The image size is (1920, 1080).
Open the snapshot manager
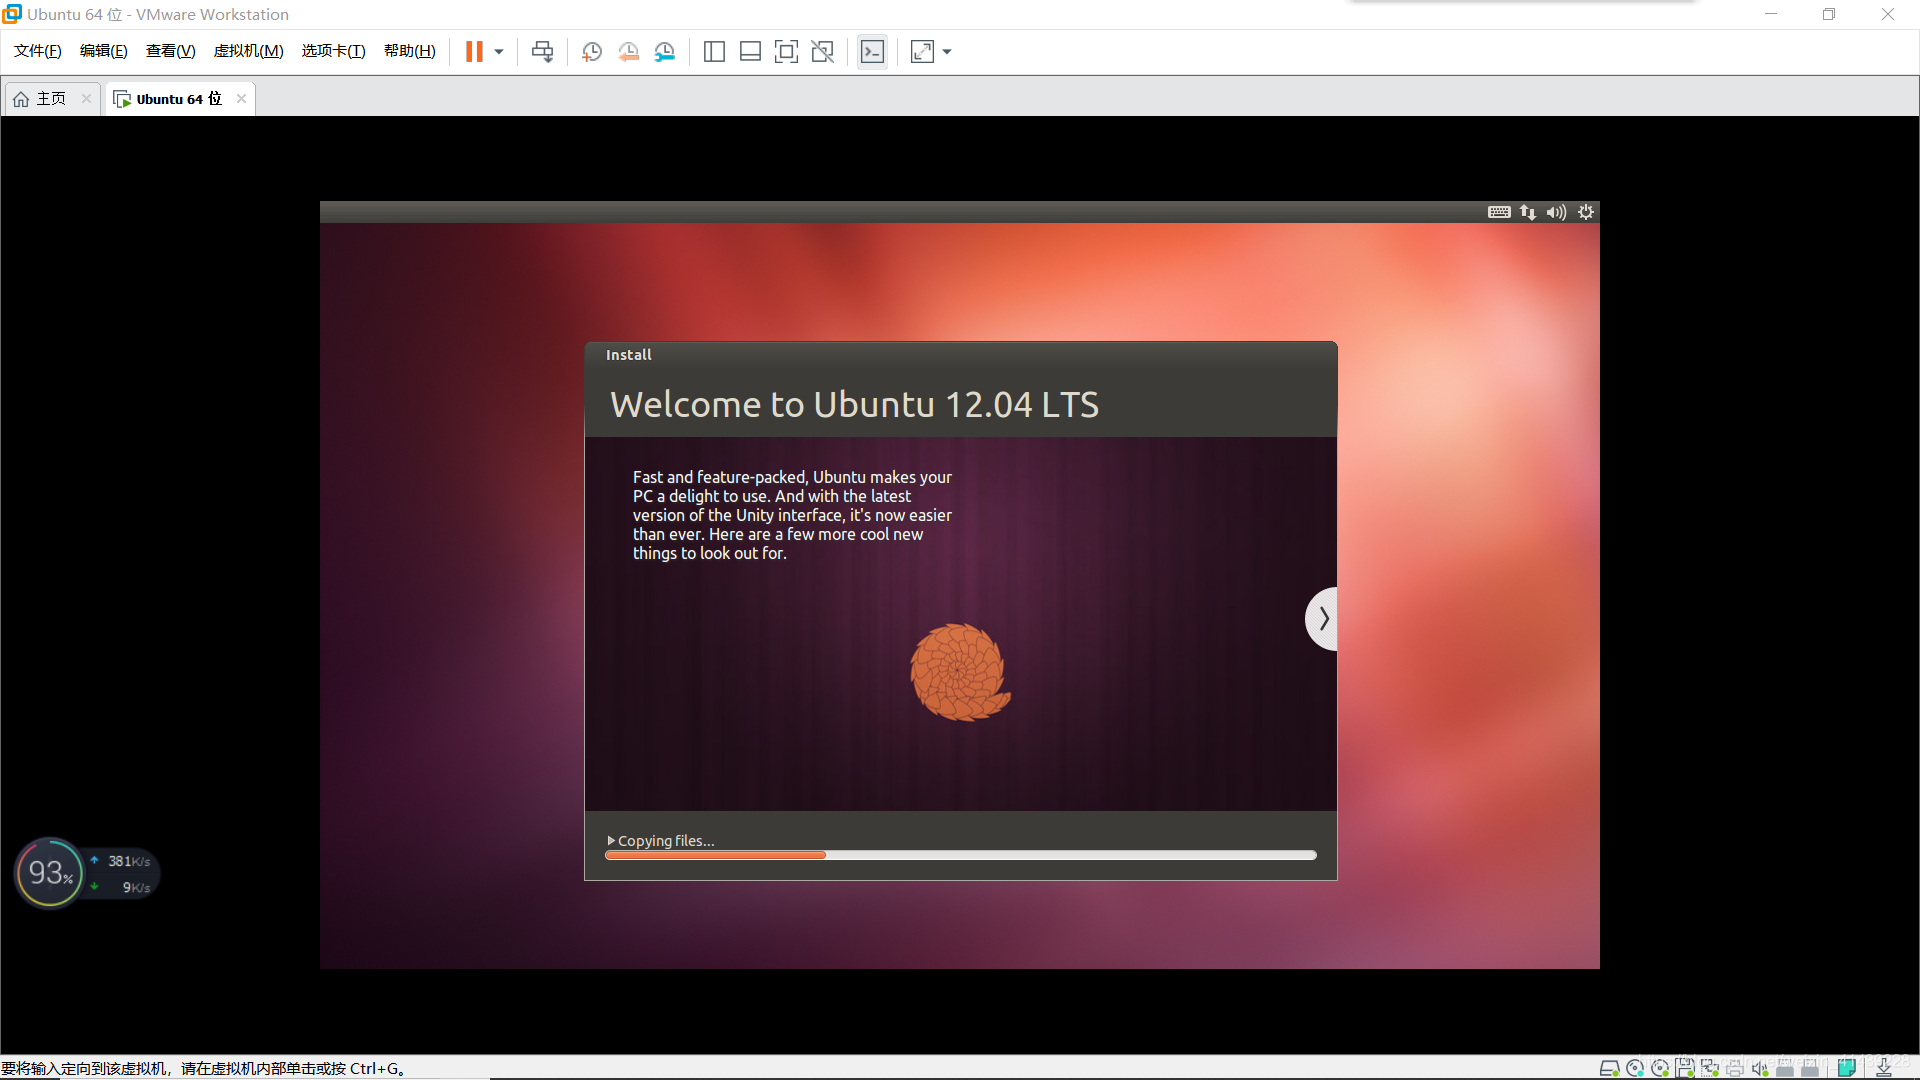click(x=665, y=52)
